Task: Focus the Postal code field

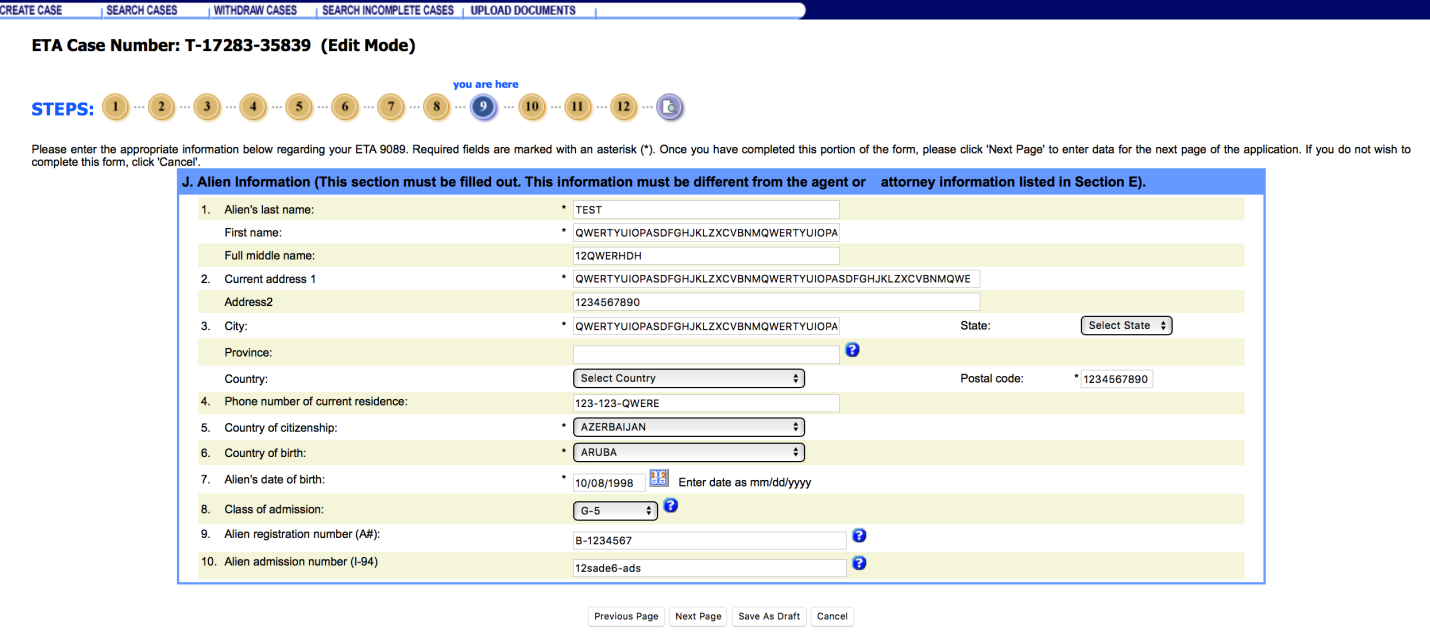Action: coord(1117,380)
